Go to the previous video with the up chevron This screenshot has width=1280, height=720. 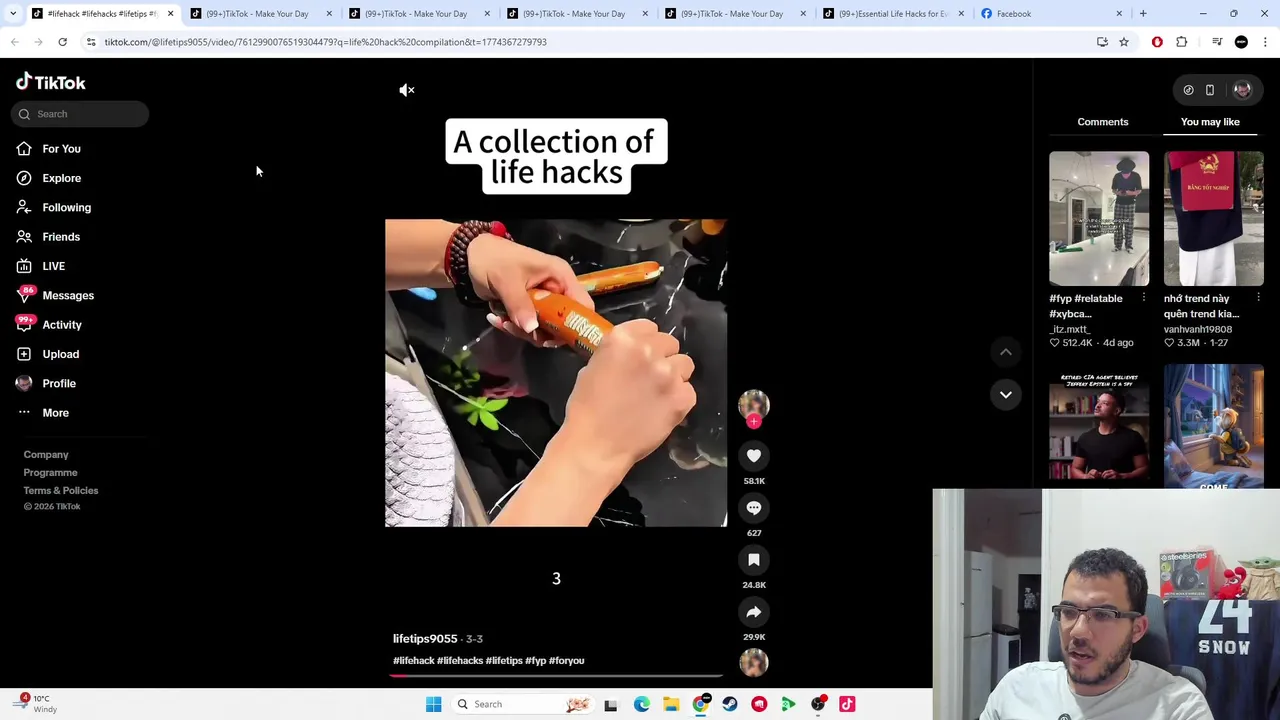pyautogui.click(x=1006, y=352)
